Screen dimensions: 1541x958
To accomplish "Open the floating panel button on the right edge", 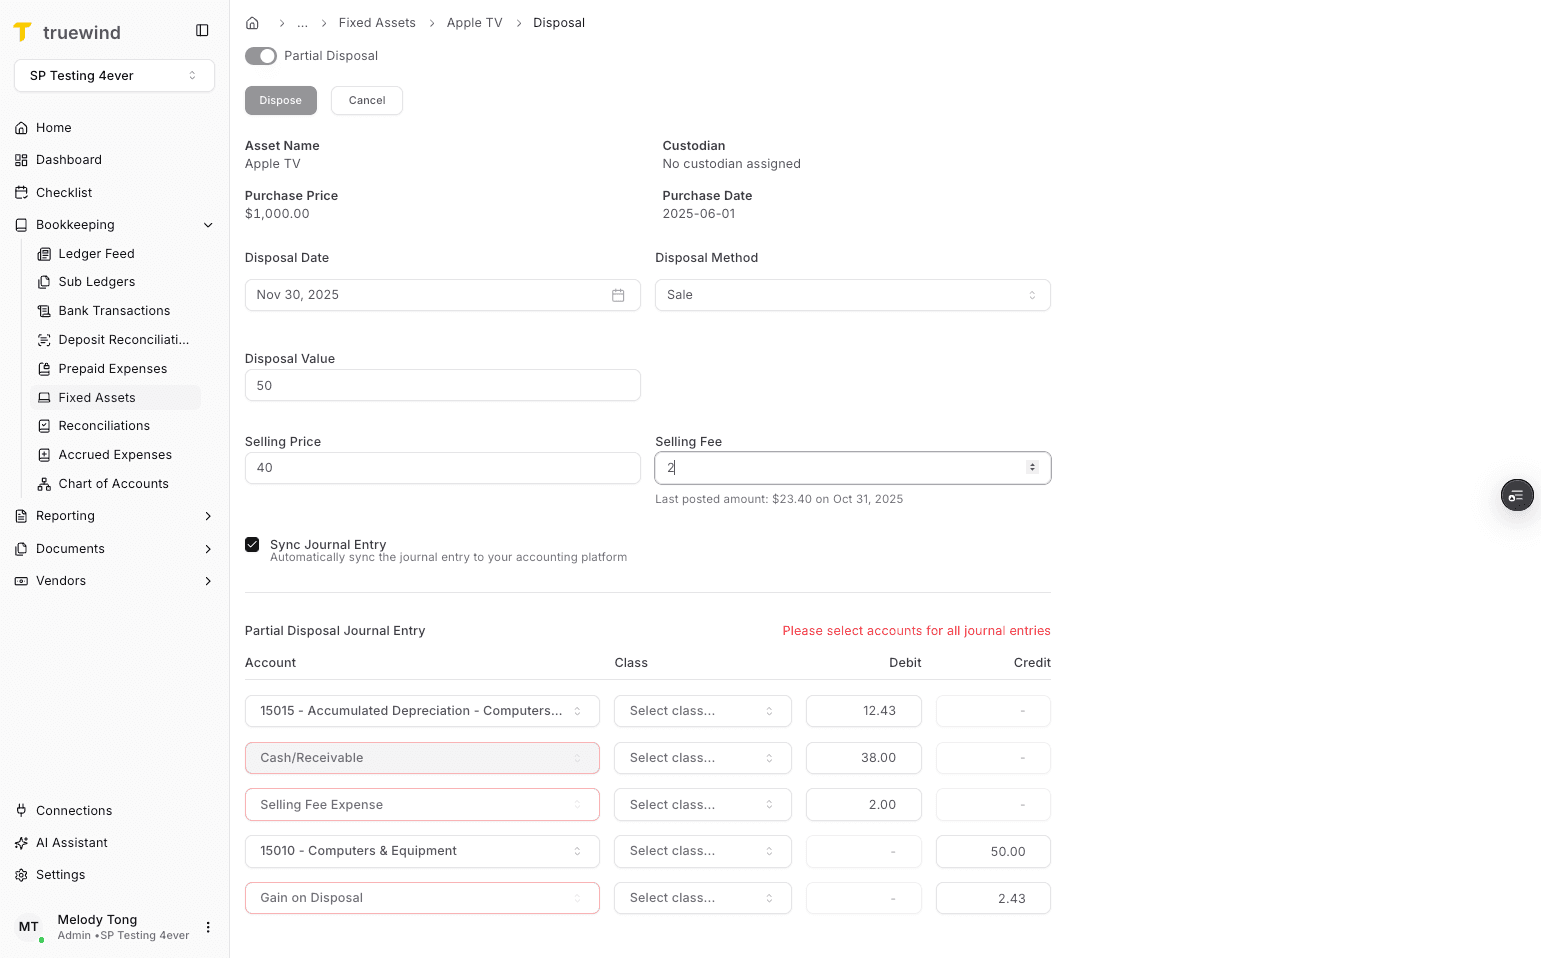I will pos(1516,495).
